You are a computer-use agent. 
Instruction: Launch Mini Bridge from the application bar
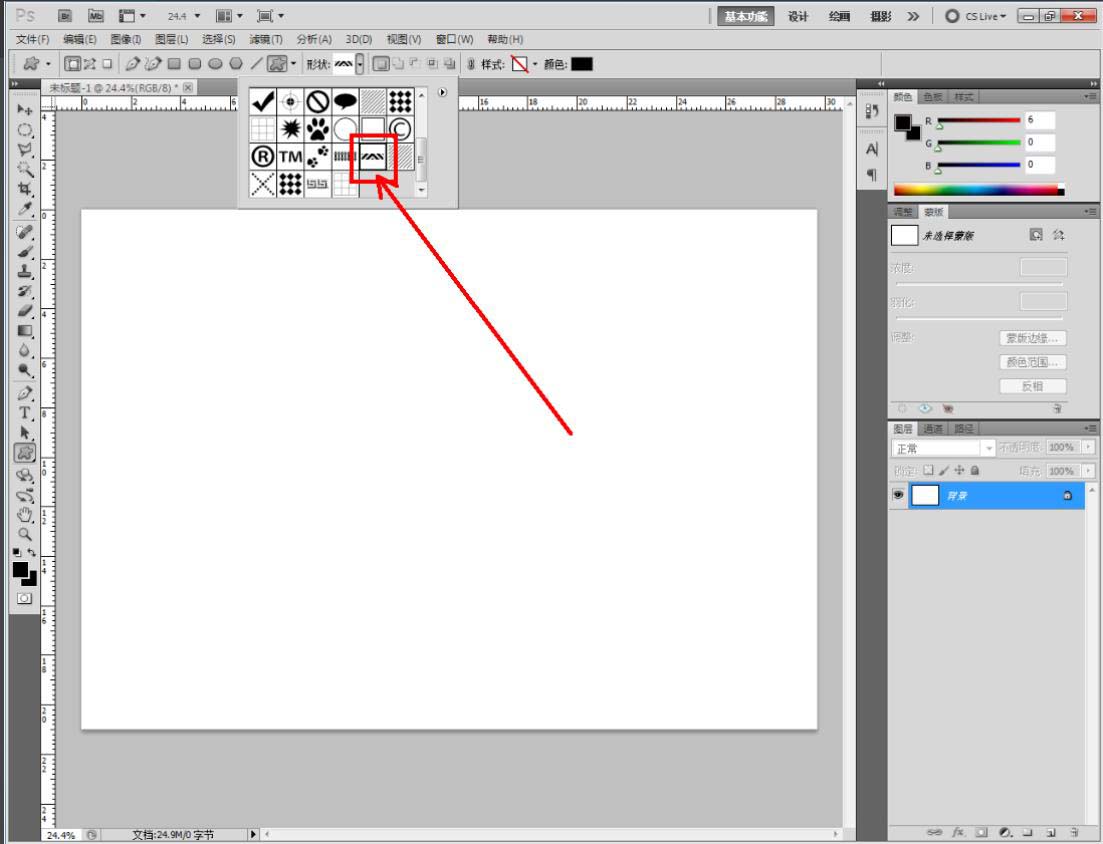(96, 15)
